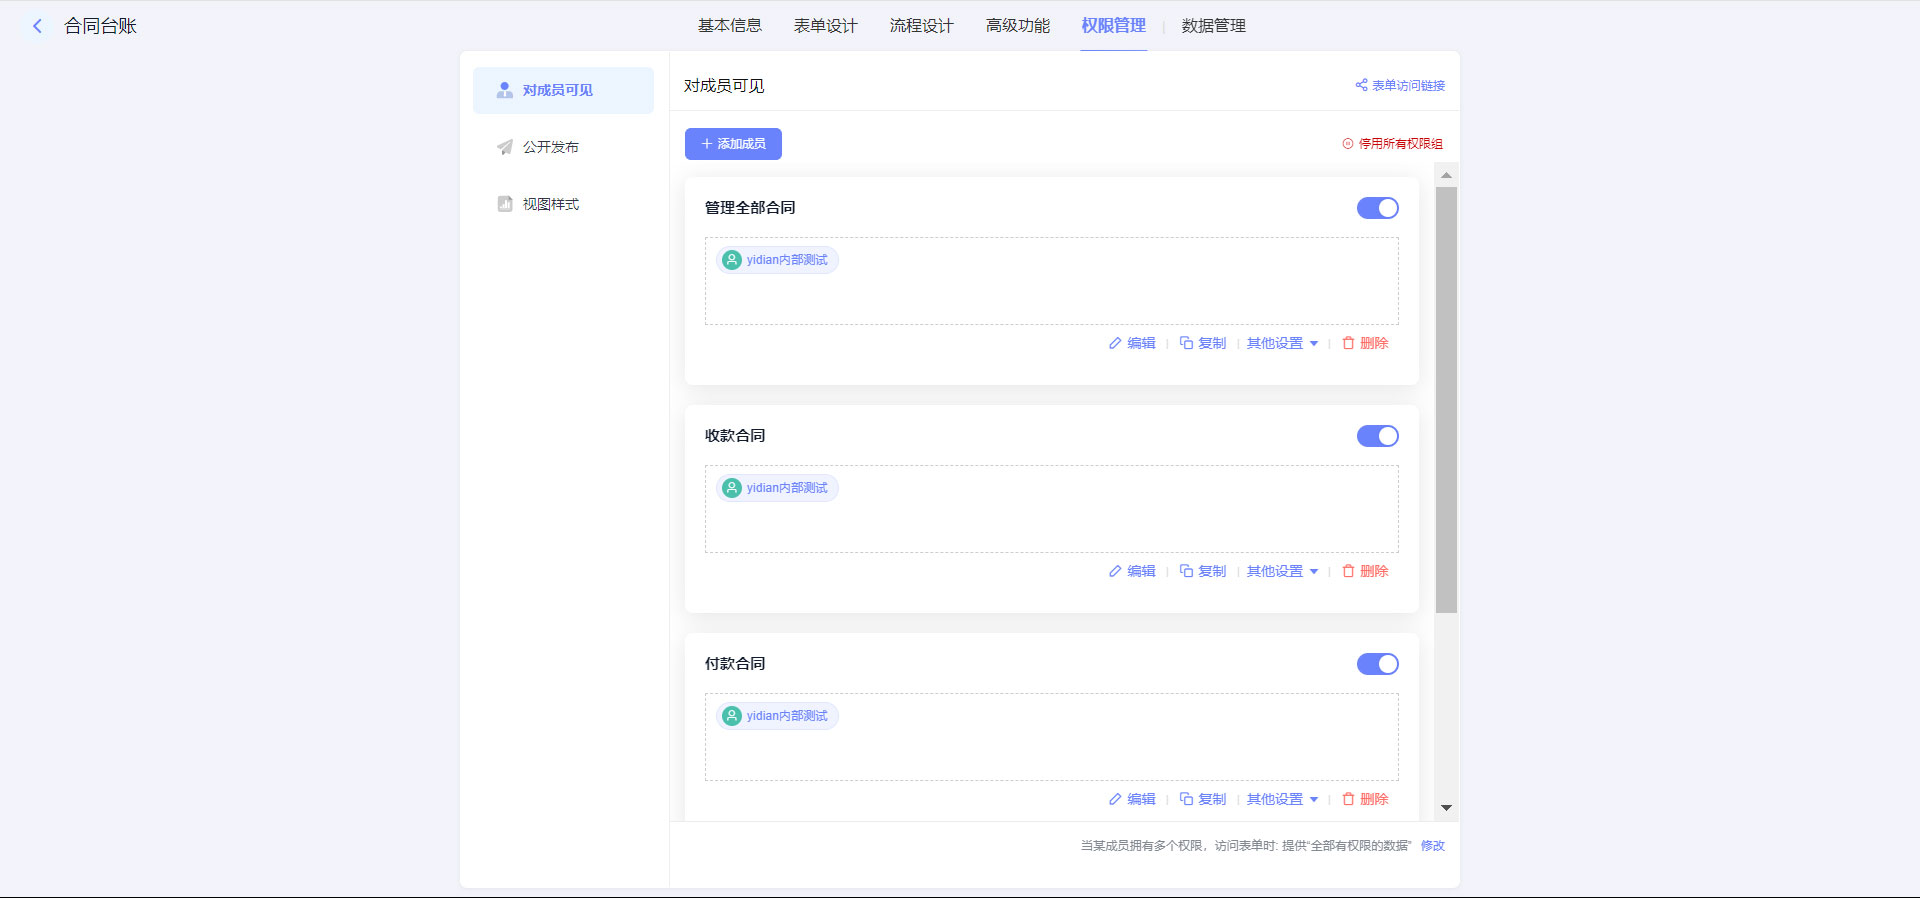Click the 视图样式 sidebar icon
1920x898 pixels.
pyautogui.click(x=505, y=204)
